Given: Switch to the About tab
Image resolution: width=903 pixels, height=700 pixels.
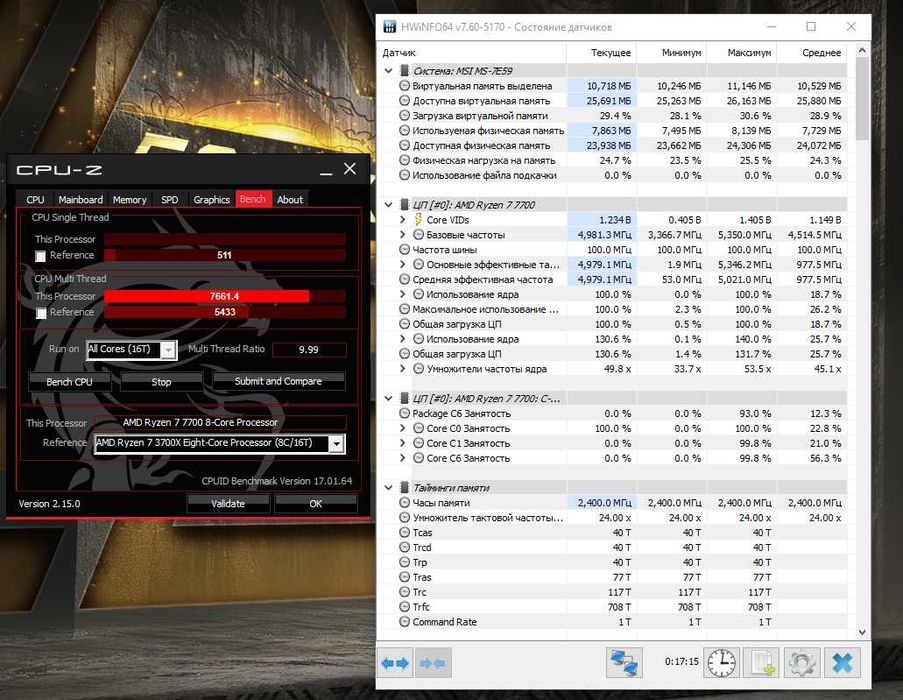Looking at the screenshot, I should coord(290,199).
